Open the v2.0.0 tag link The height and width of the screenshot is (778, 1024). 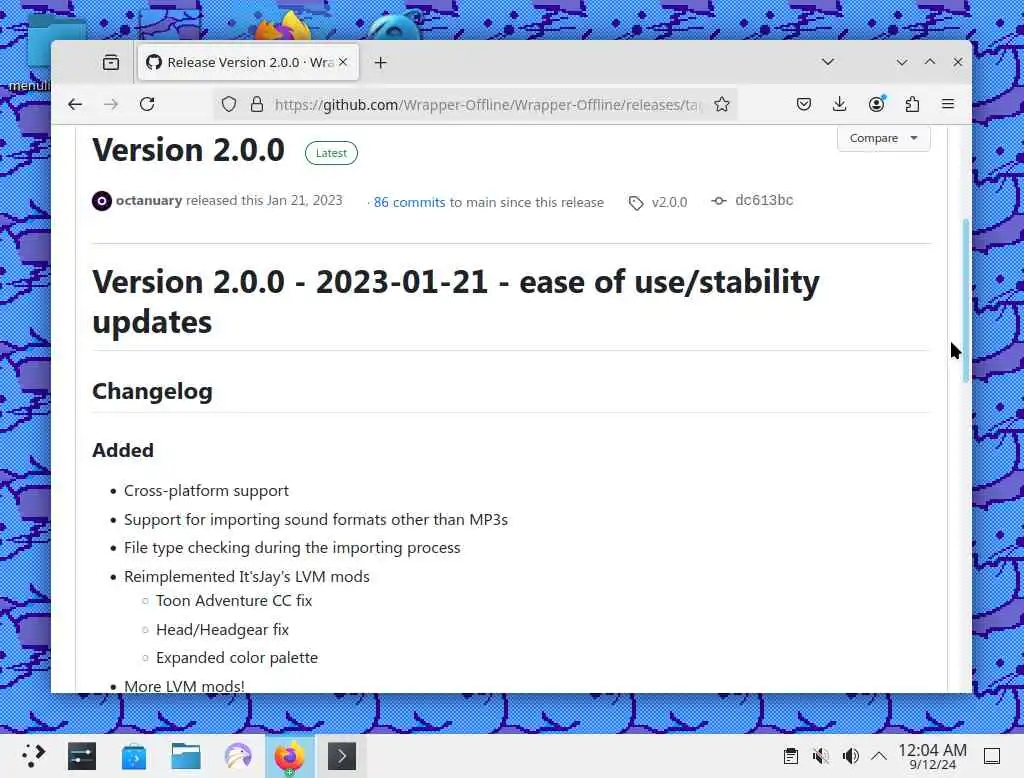669,203
